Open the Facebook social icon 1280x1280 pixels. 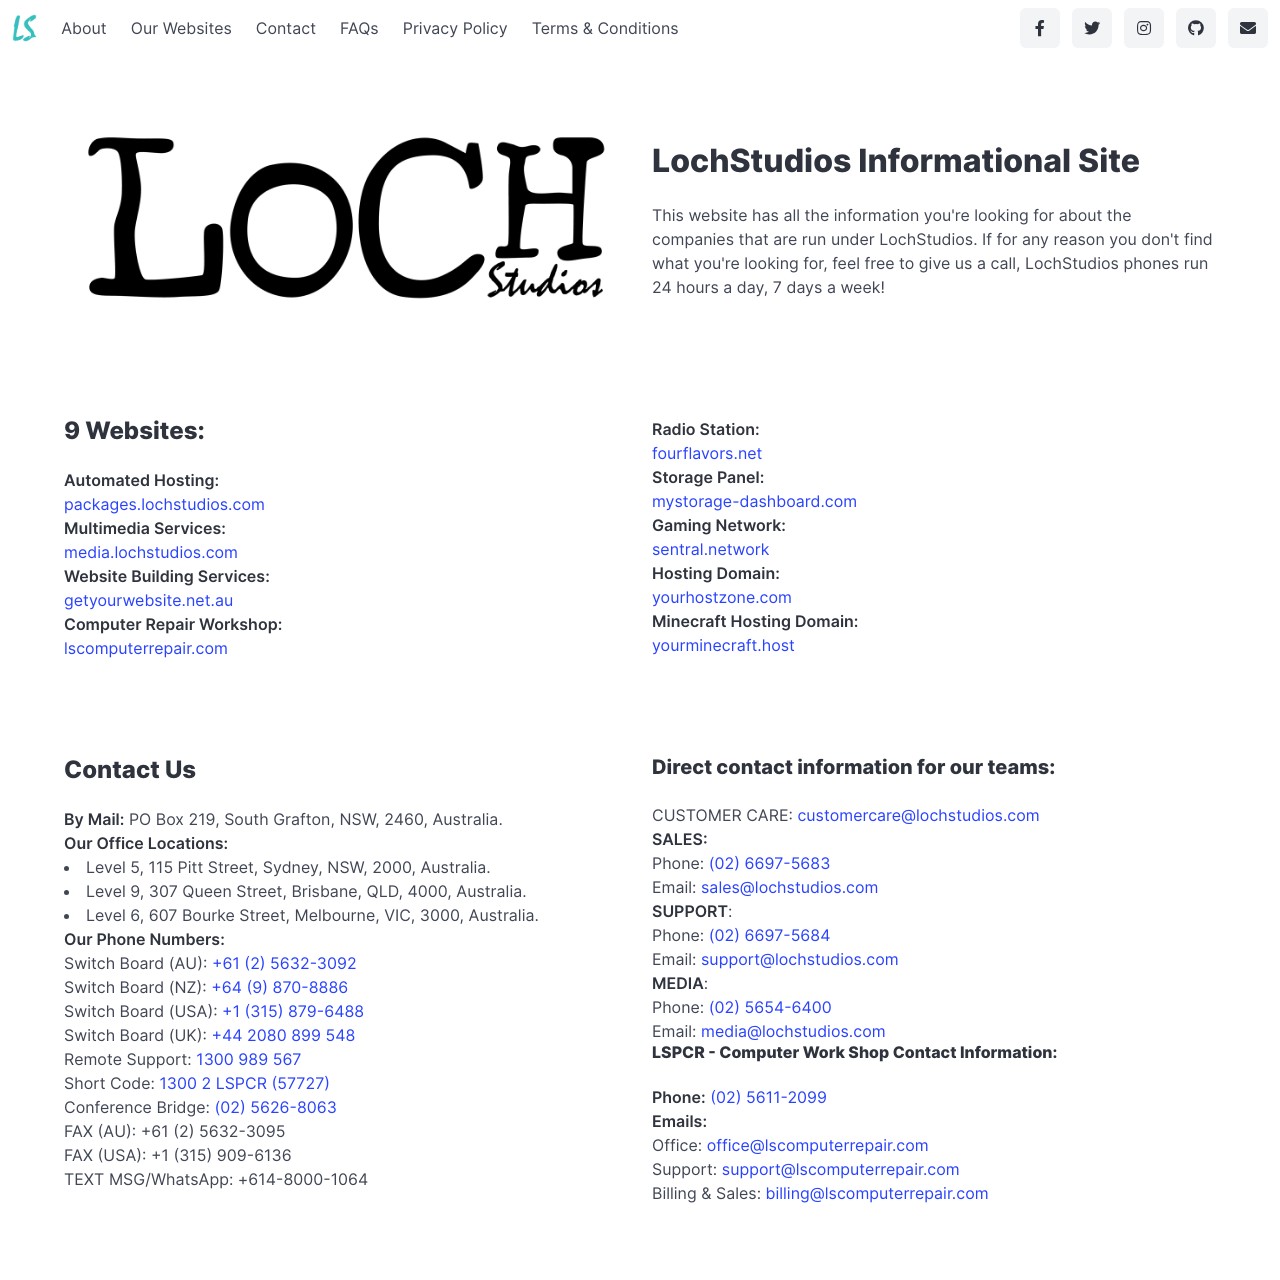1040,28
